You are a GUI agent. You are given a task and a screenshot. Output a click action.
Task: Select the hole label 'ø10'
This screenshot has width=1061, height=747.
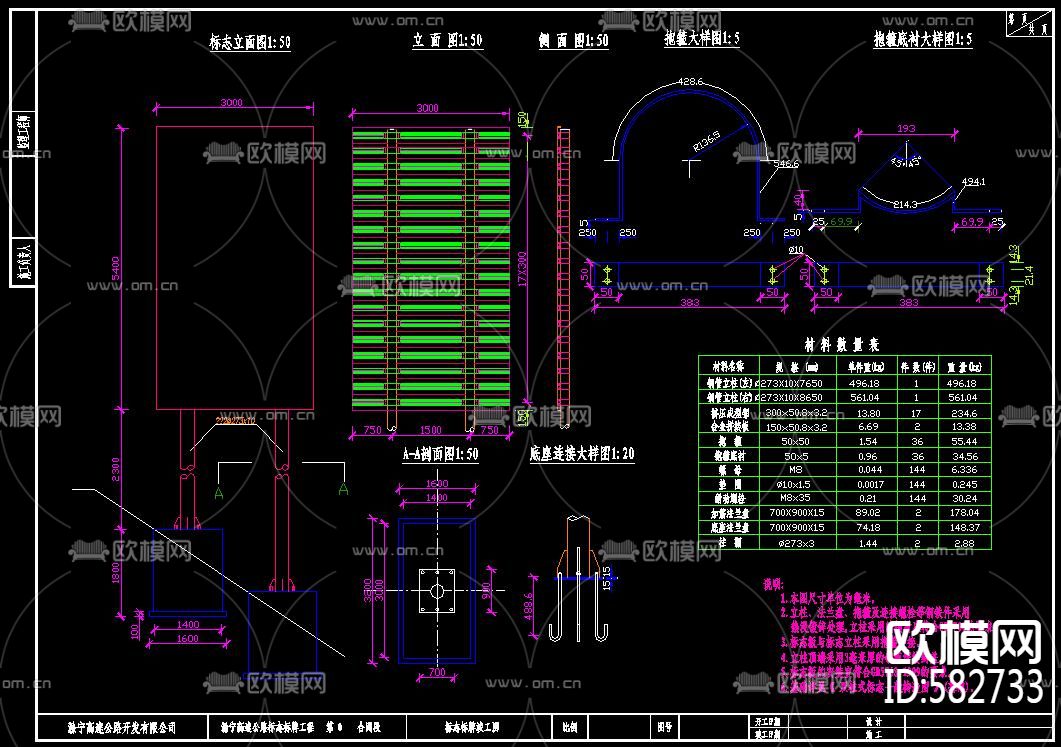[796, 250]
